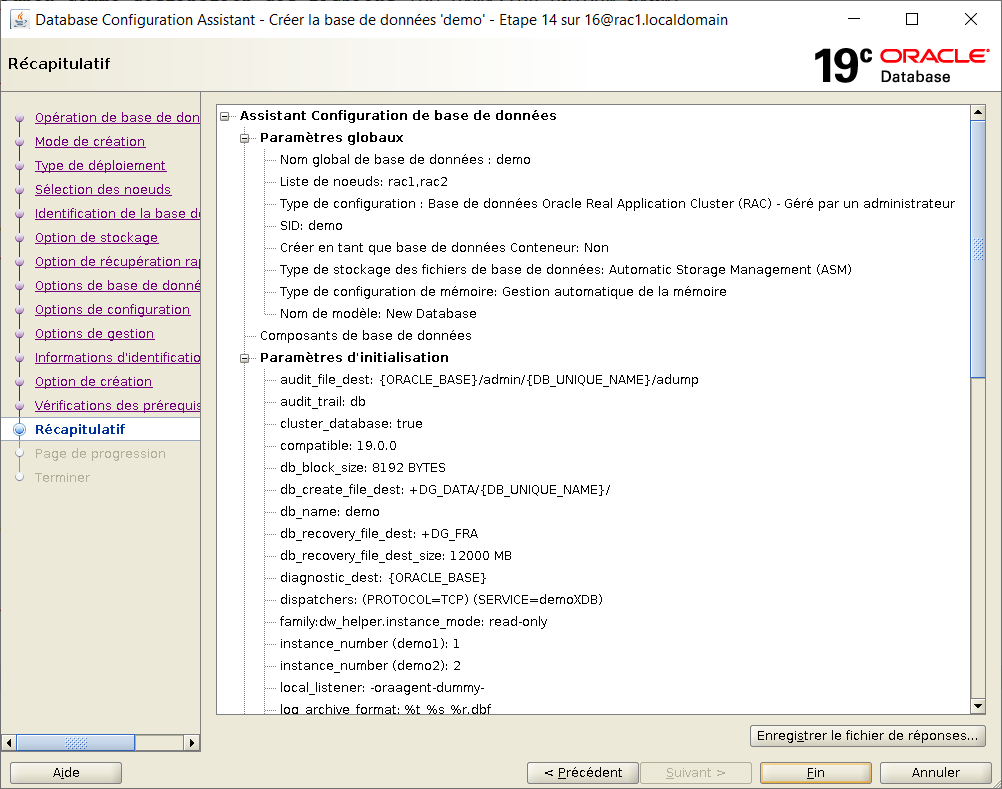1002x789 pixels.
Task: Select the 'audit_file_dest' parameter row
Action: [x=489, y=380]
